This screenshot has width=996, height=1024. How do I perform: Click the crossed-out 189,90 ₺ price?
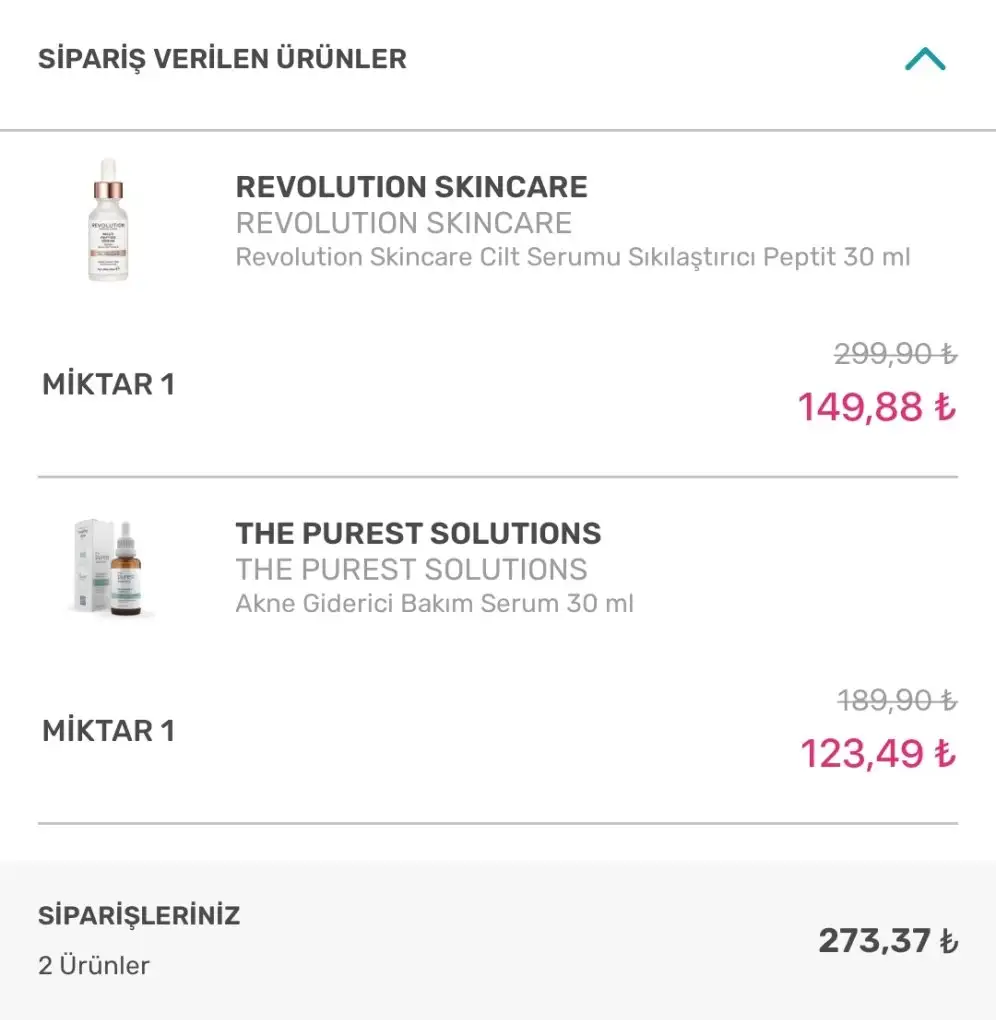895,701
